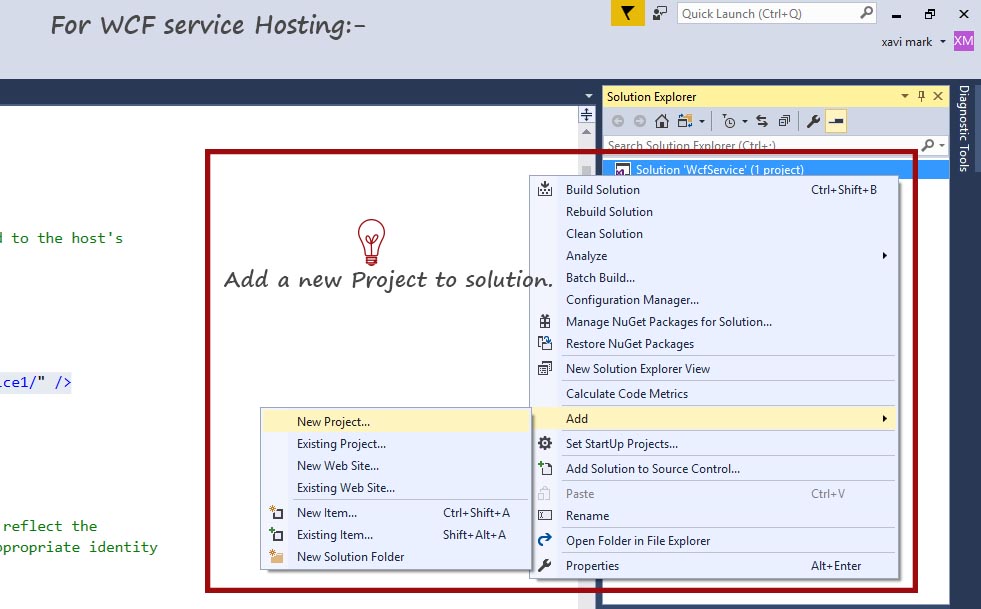Click the Collapse All icon
Viewport: 981px width, 609px height.
click(x=784, y=121)
